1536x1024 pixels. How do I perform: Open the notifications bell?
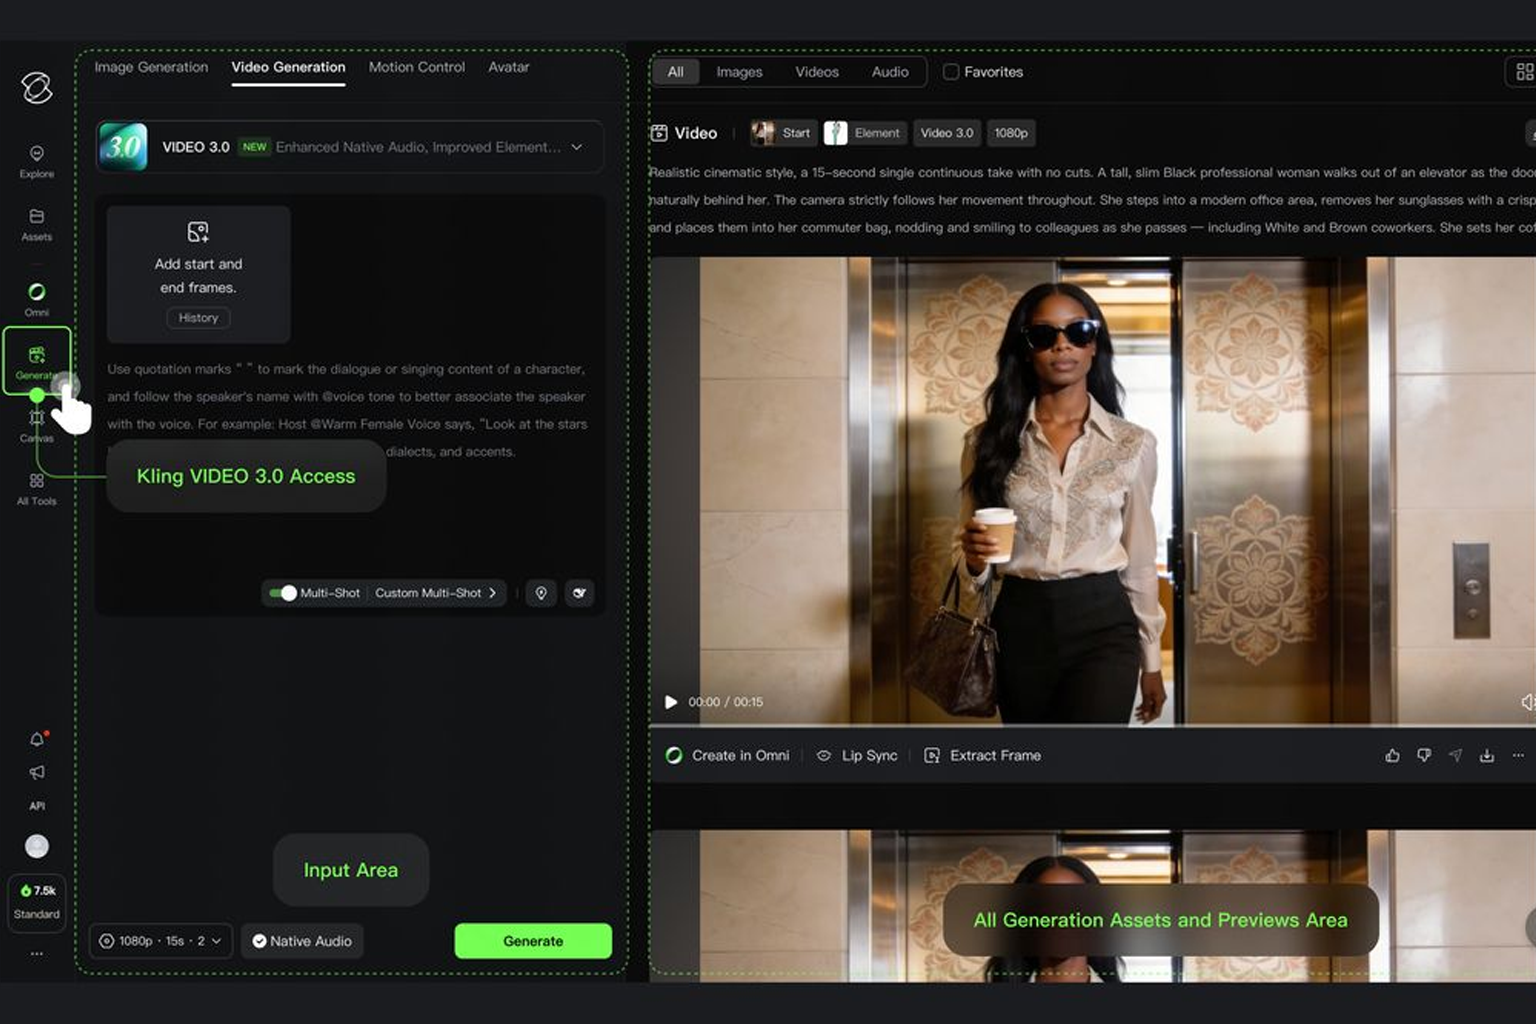tap(37, 739)
